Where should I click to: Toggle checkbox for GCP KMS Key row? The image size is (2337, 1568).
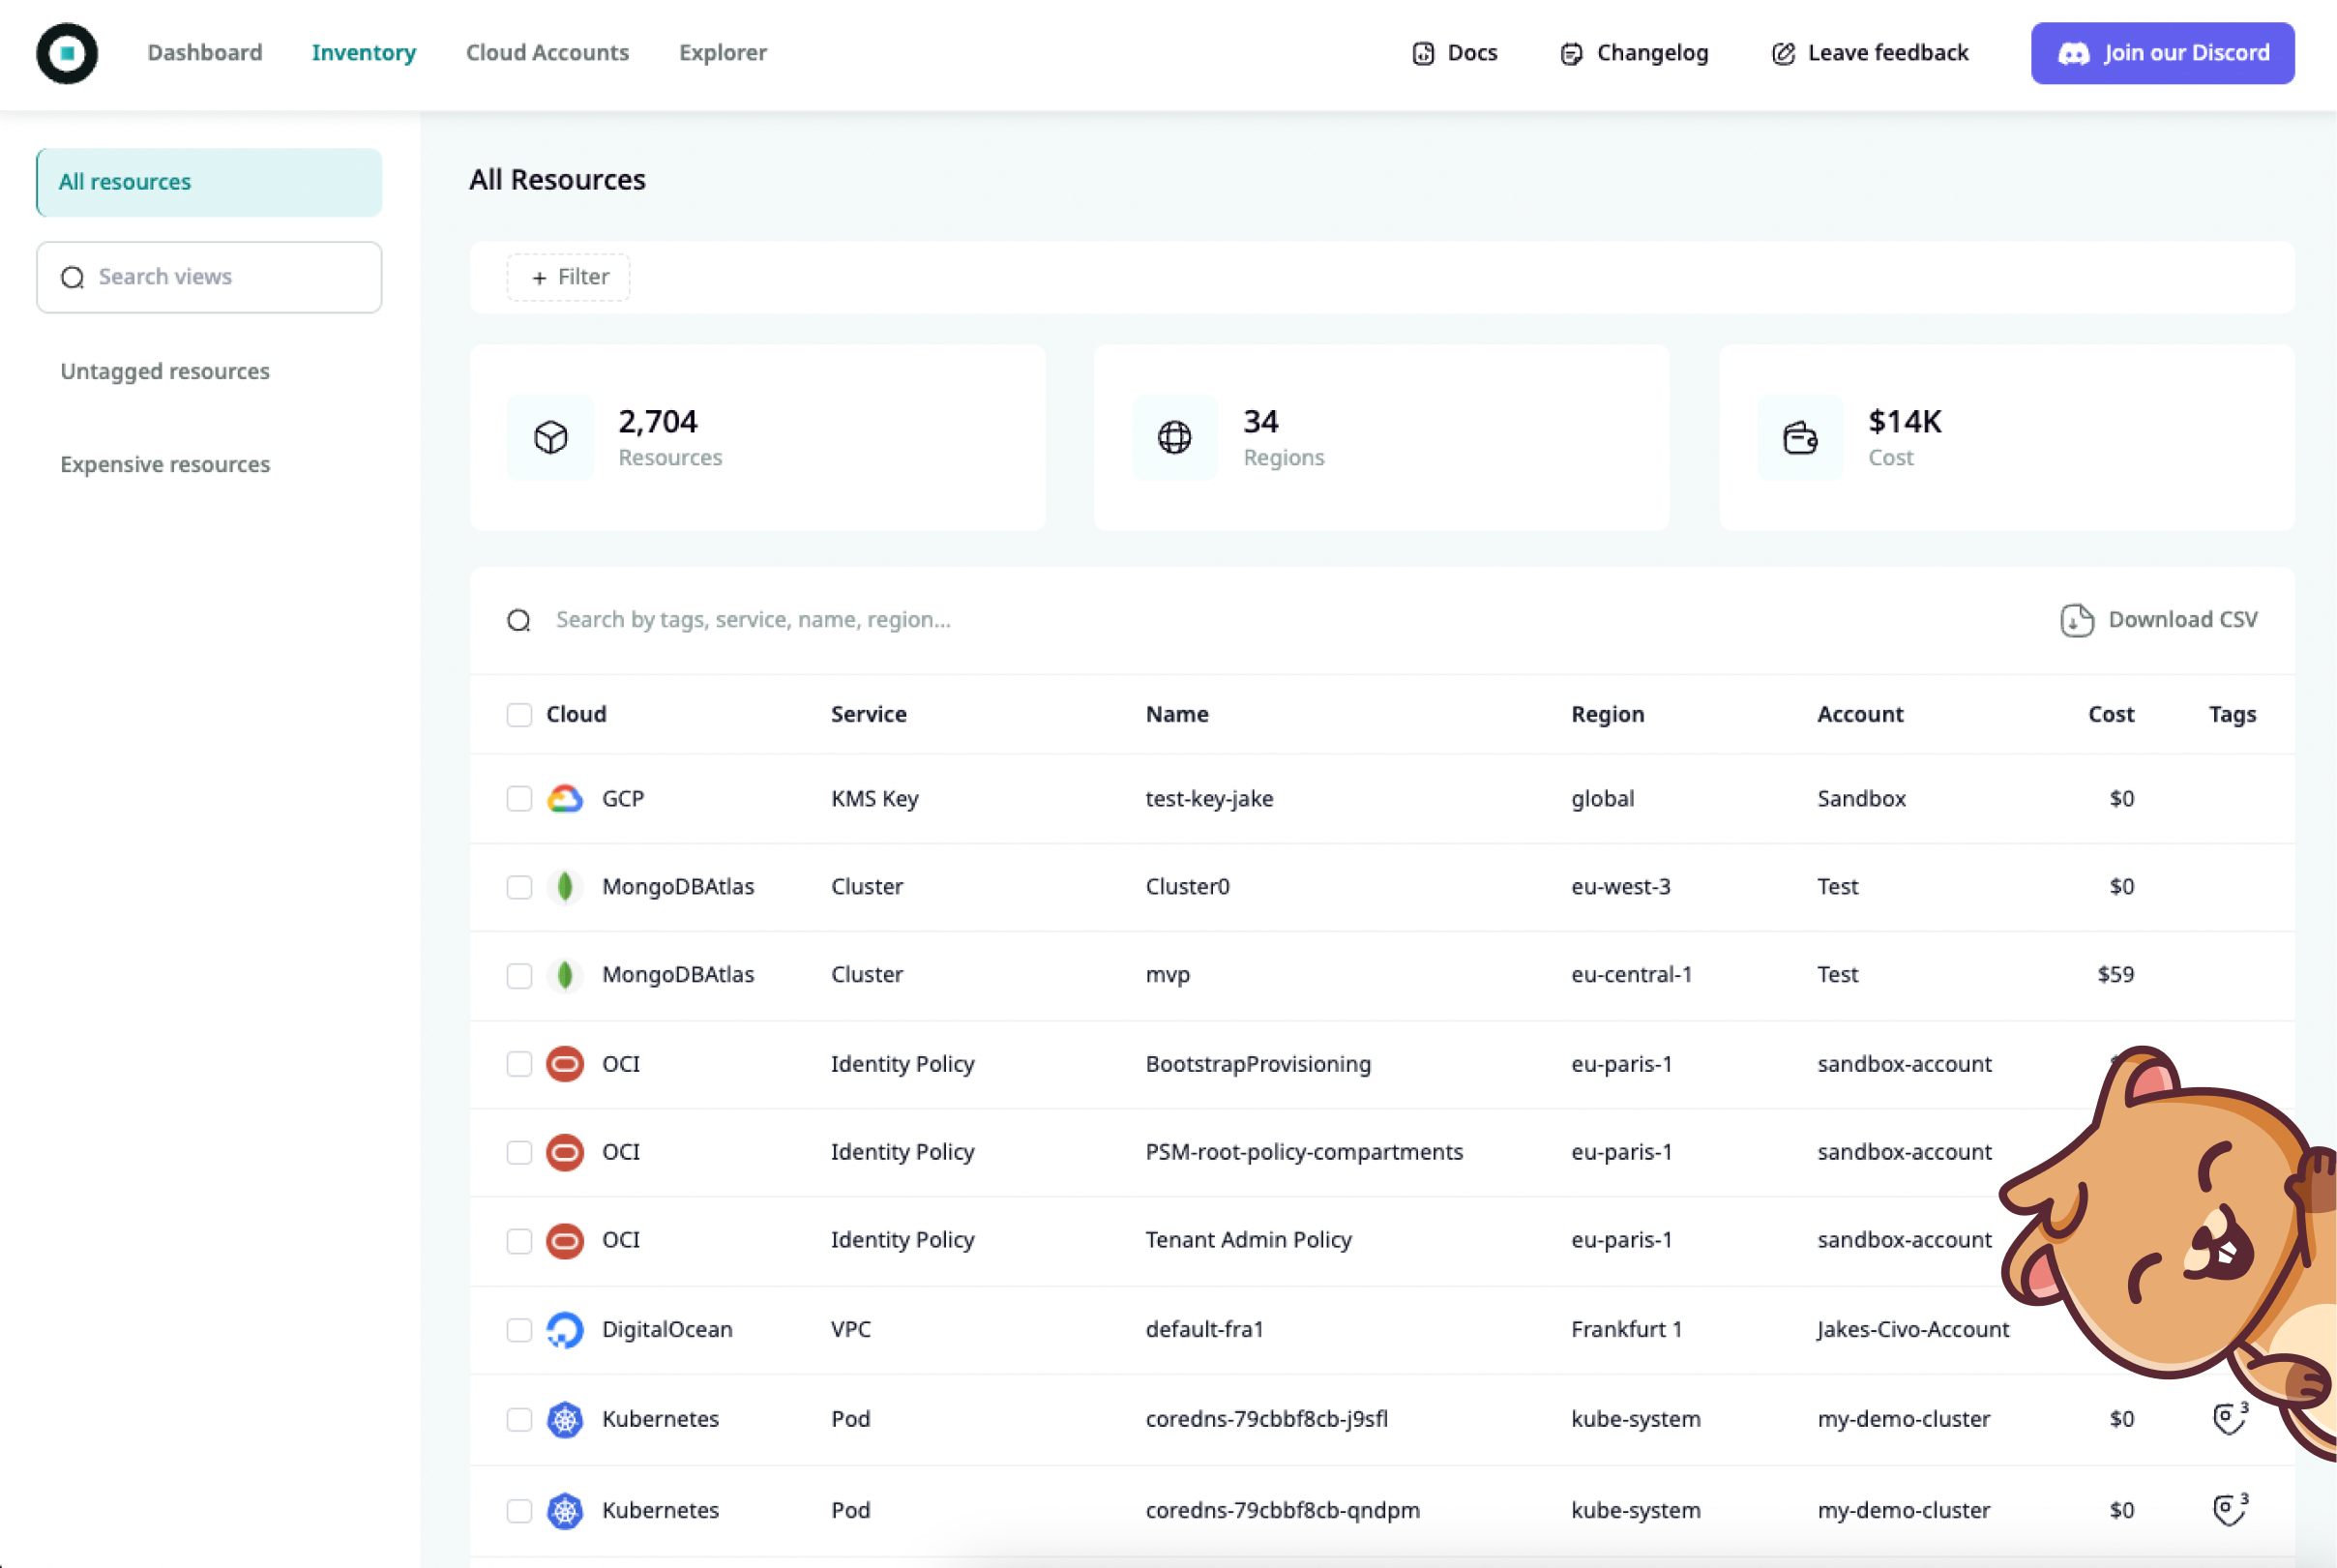click(519, 798)
